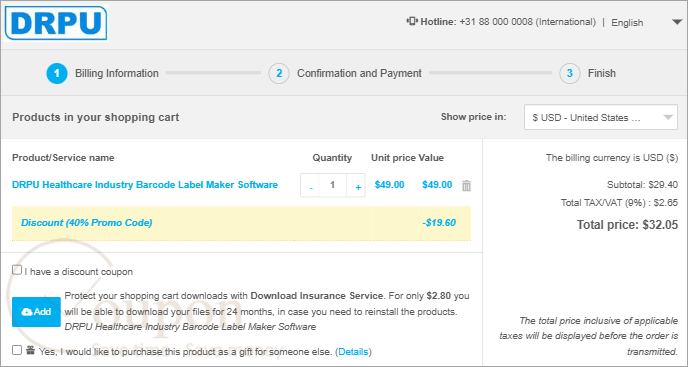Viewport: 688px width, 367px height.
Task: Click the hotline number '+31 88 000 0008'
Action: (x=496, y=22)
